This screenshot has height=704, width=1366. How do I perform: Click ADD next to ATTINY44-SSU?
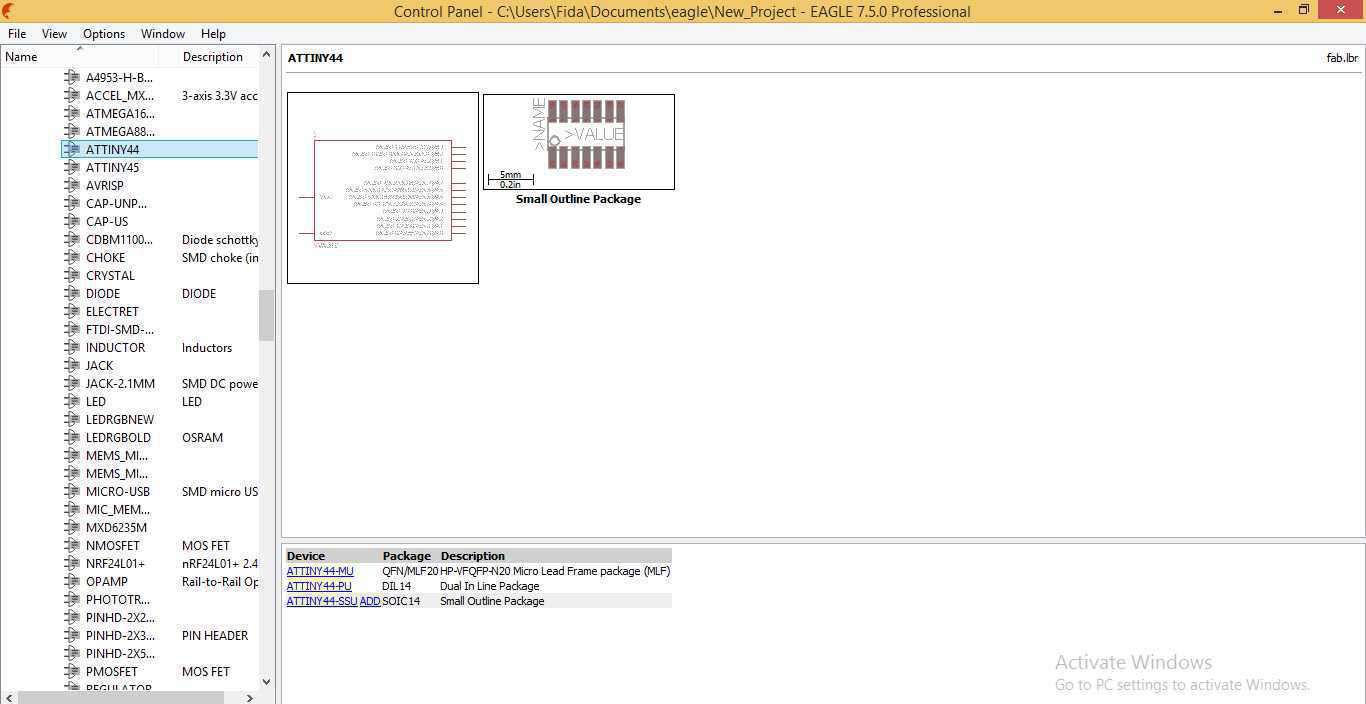click(x=370, y=601)
